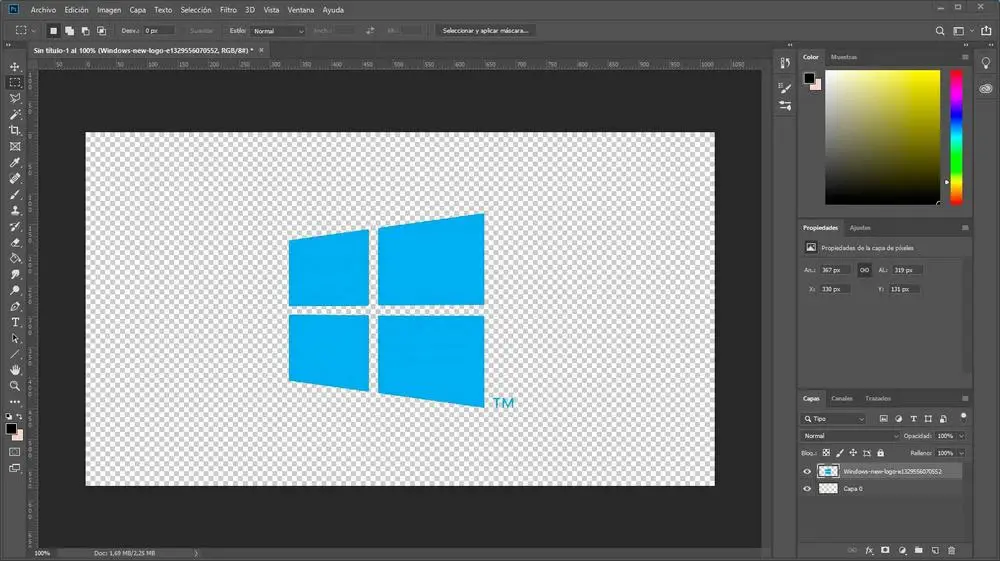Viewport: 1000px width, 561px height.
Task: Select the Dodge tool
Action: pyautogui.click(x=15, y=290)
